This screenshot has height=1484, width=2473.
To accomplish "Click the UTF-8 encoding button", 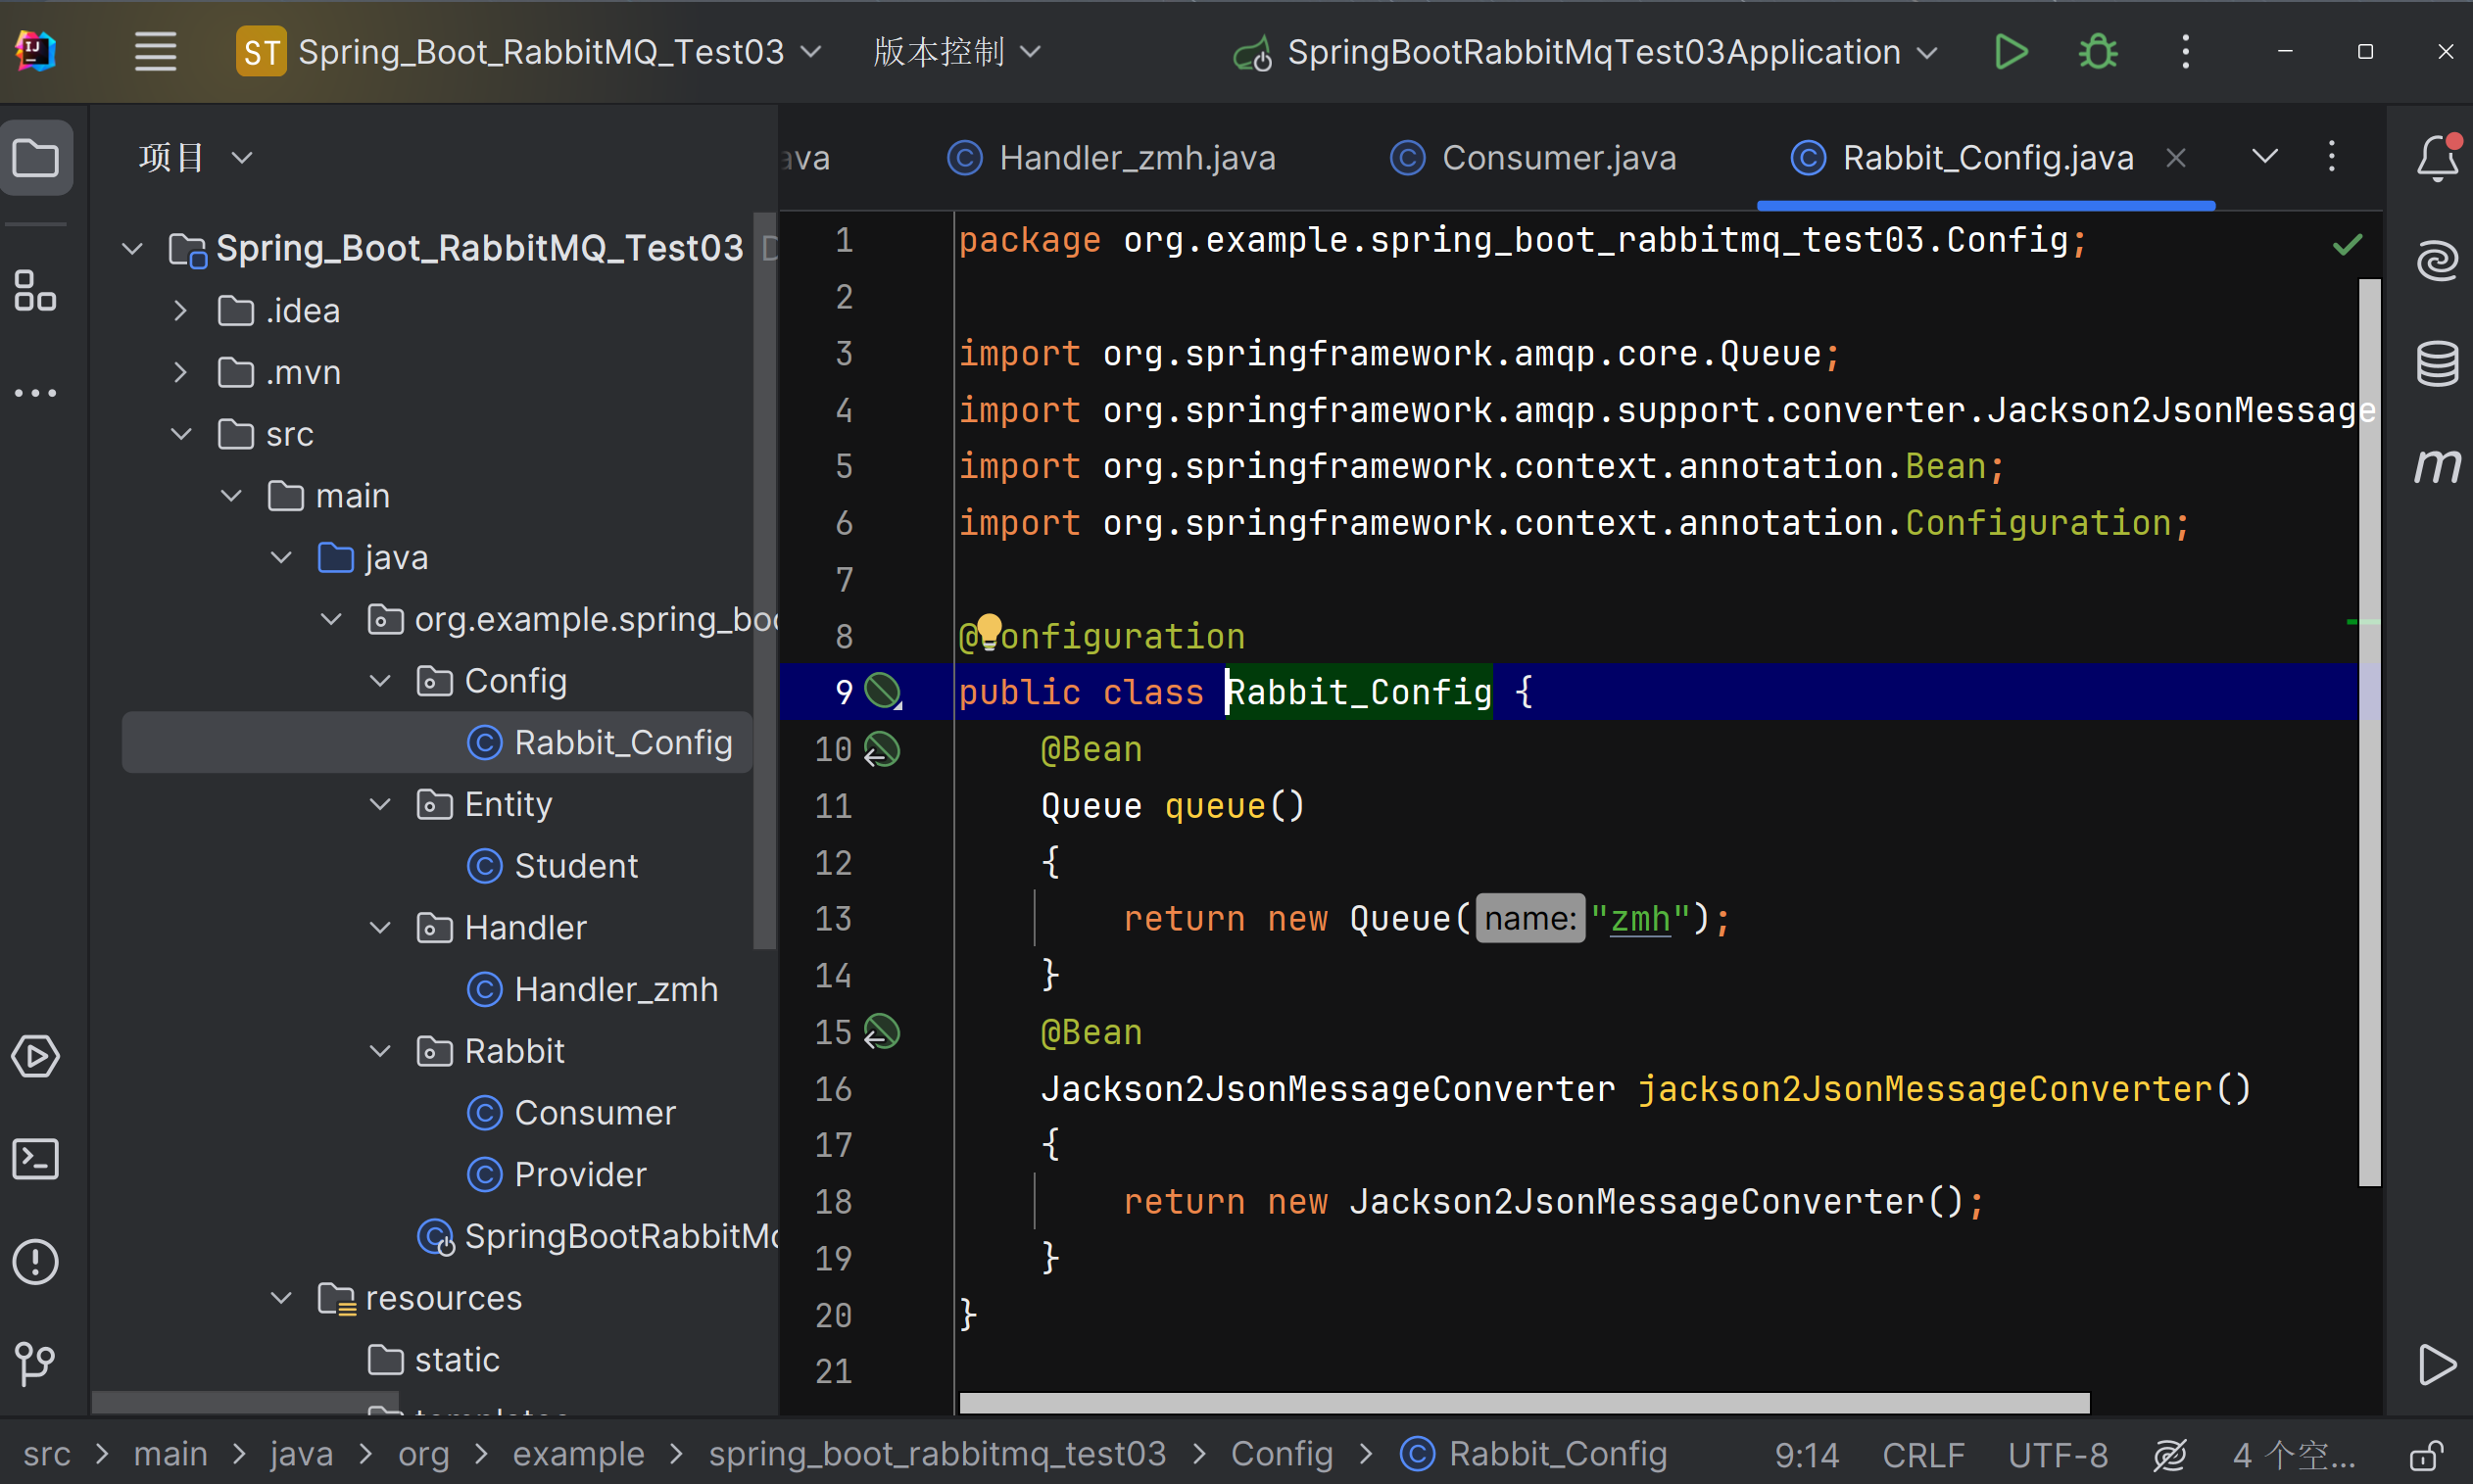I will 2057,1455.
